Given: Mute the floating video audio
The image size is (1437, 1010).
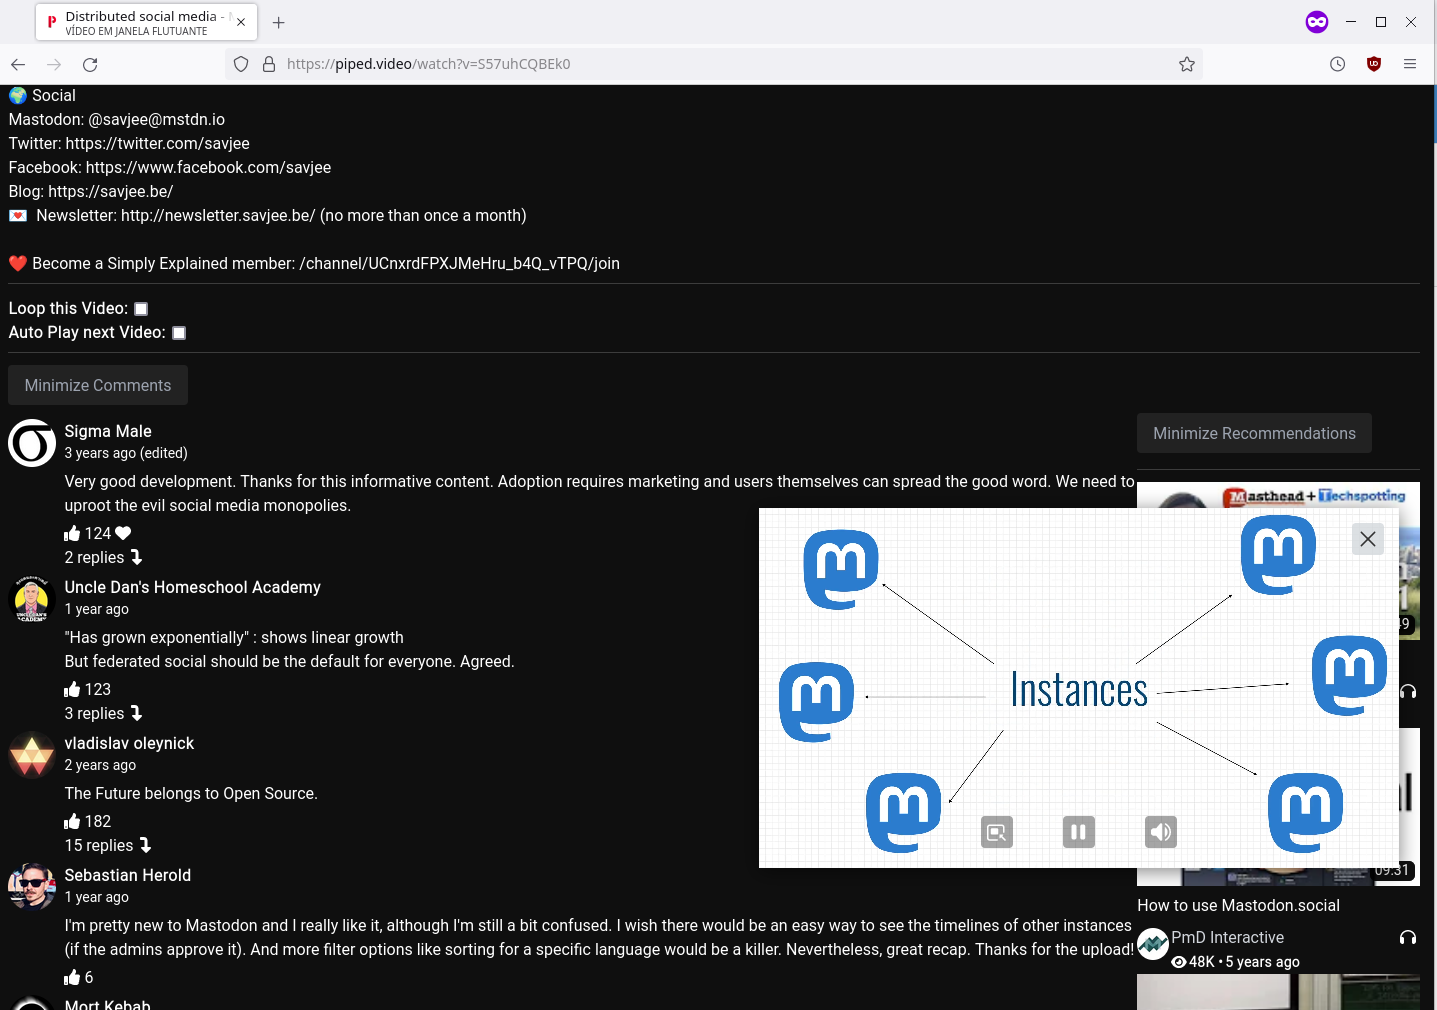Looking at the screenshot, I should pyautogui.click(x=1160, y=832).
